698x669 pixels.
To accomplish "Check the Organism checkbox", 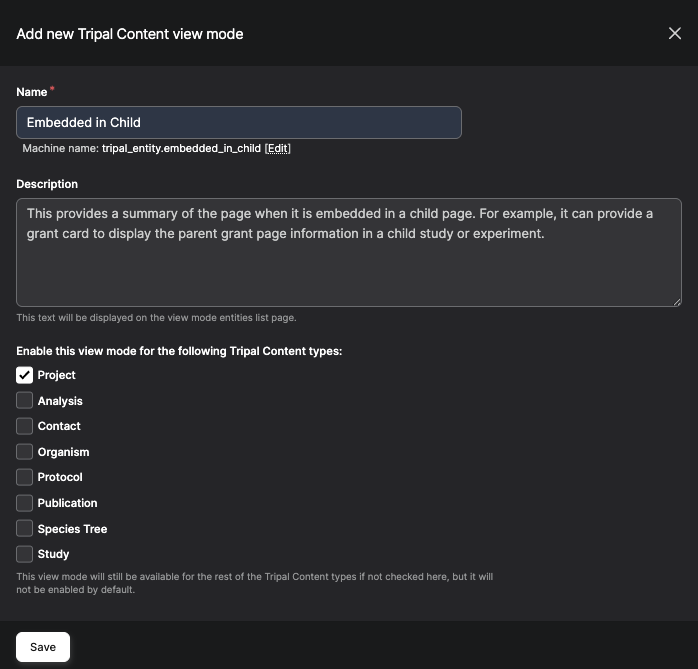I will (24, 451).
